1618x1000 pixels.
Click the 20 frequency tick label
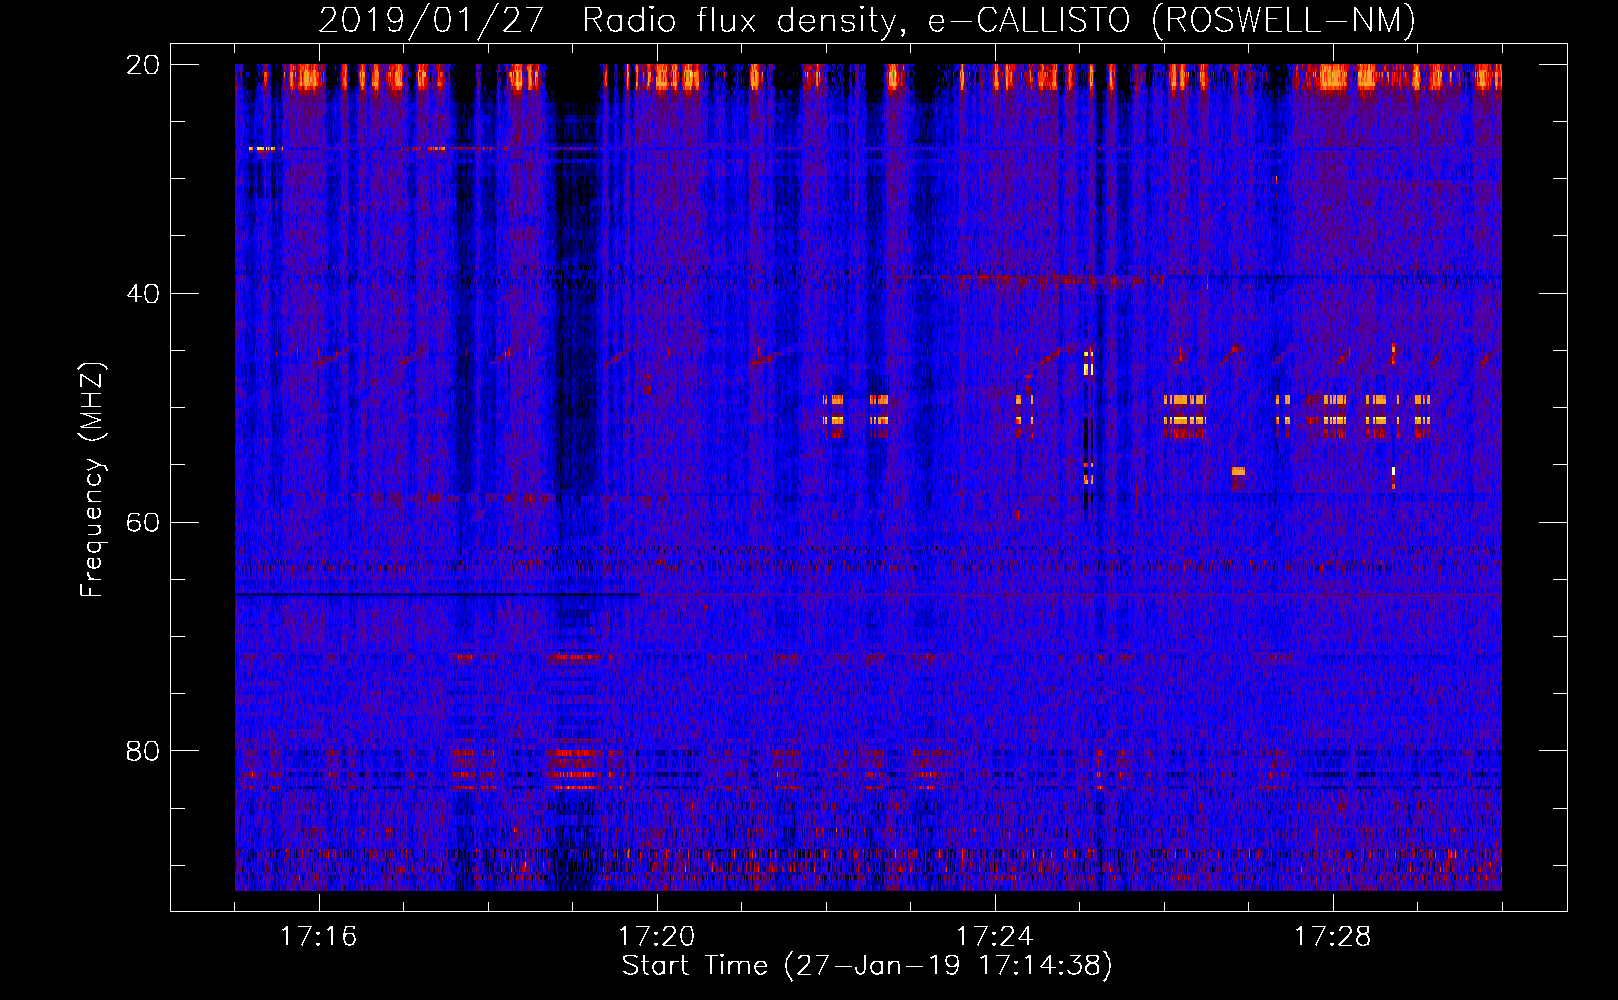tap(142, 65)
